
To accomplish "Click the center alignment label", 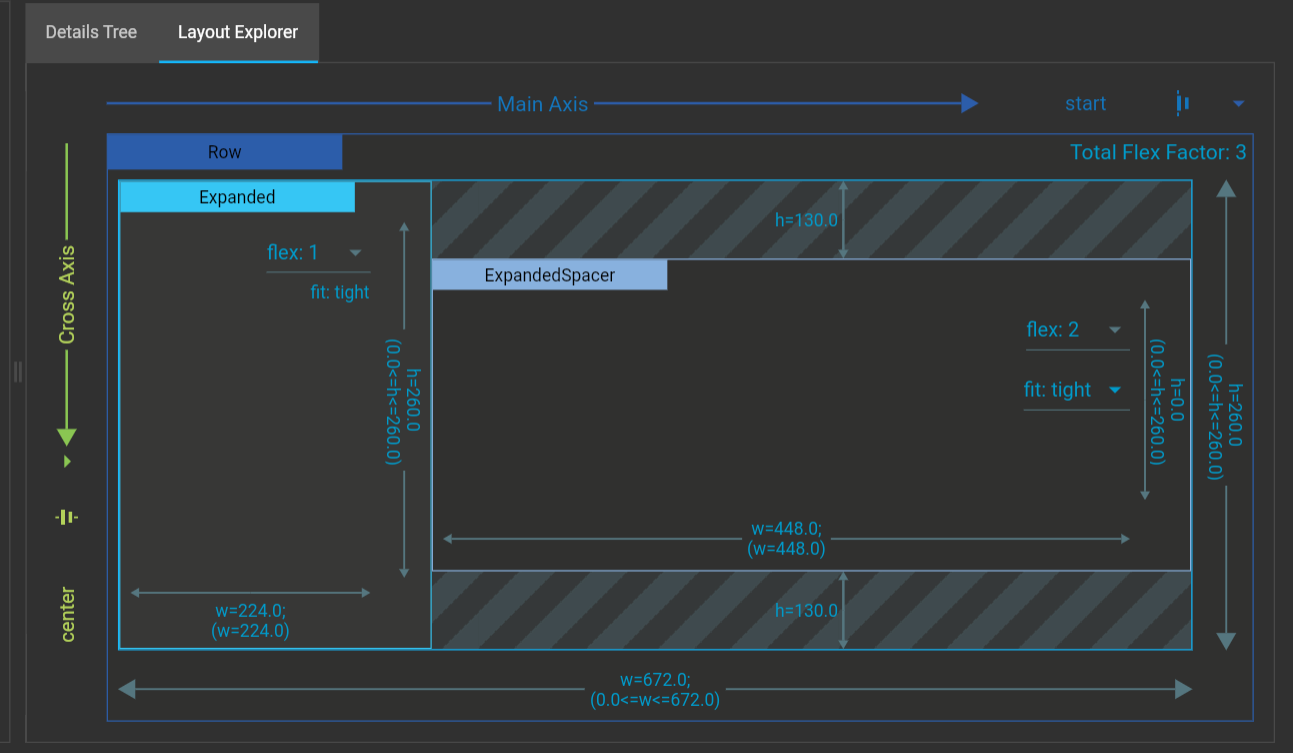I will tap(66, 611).
